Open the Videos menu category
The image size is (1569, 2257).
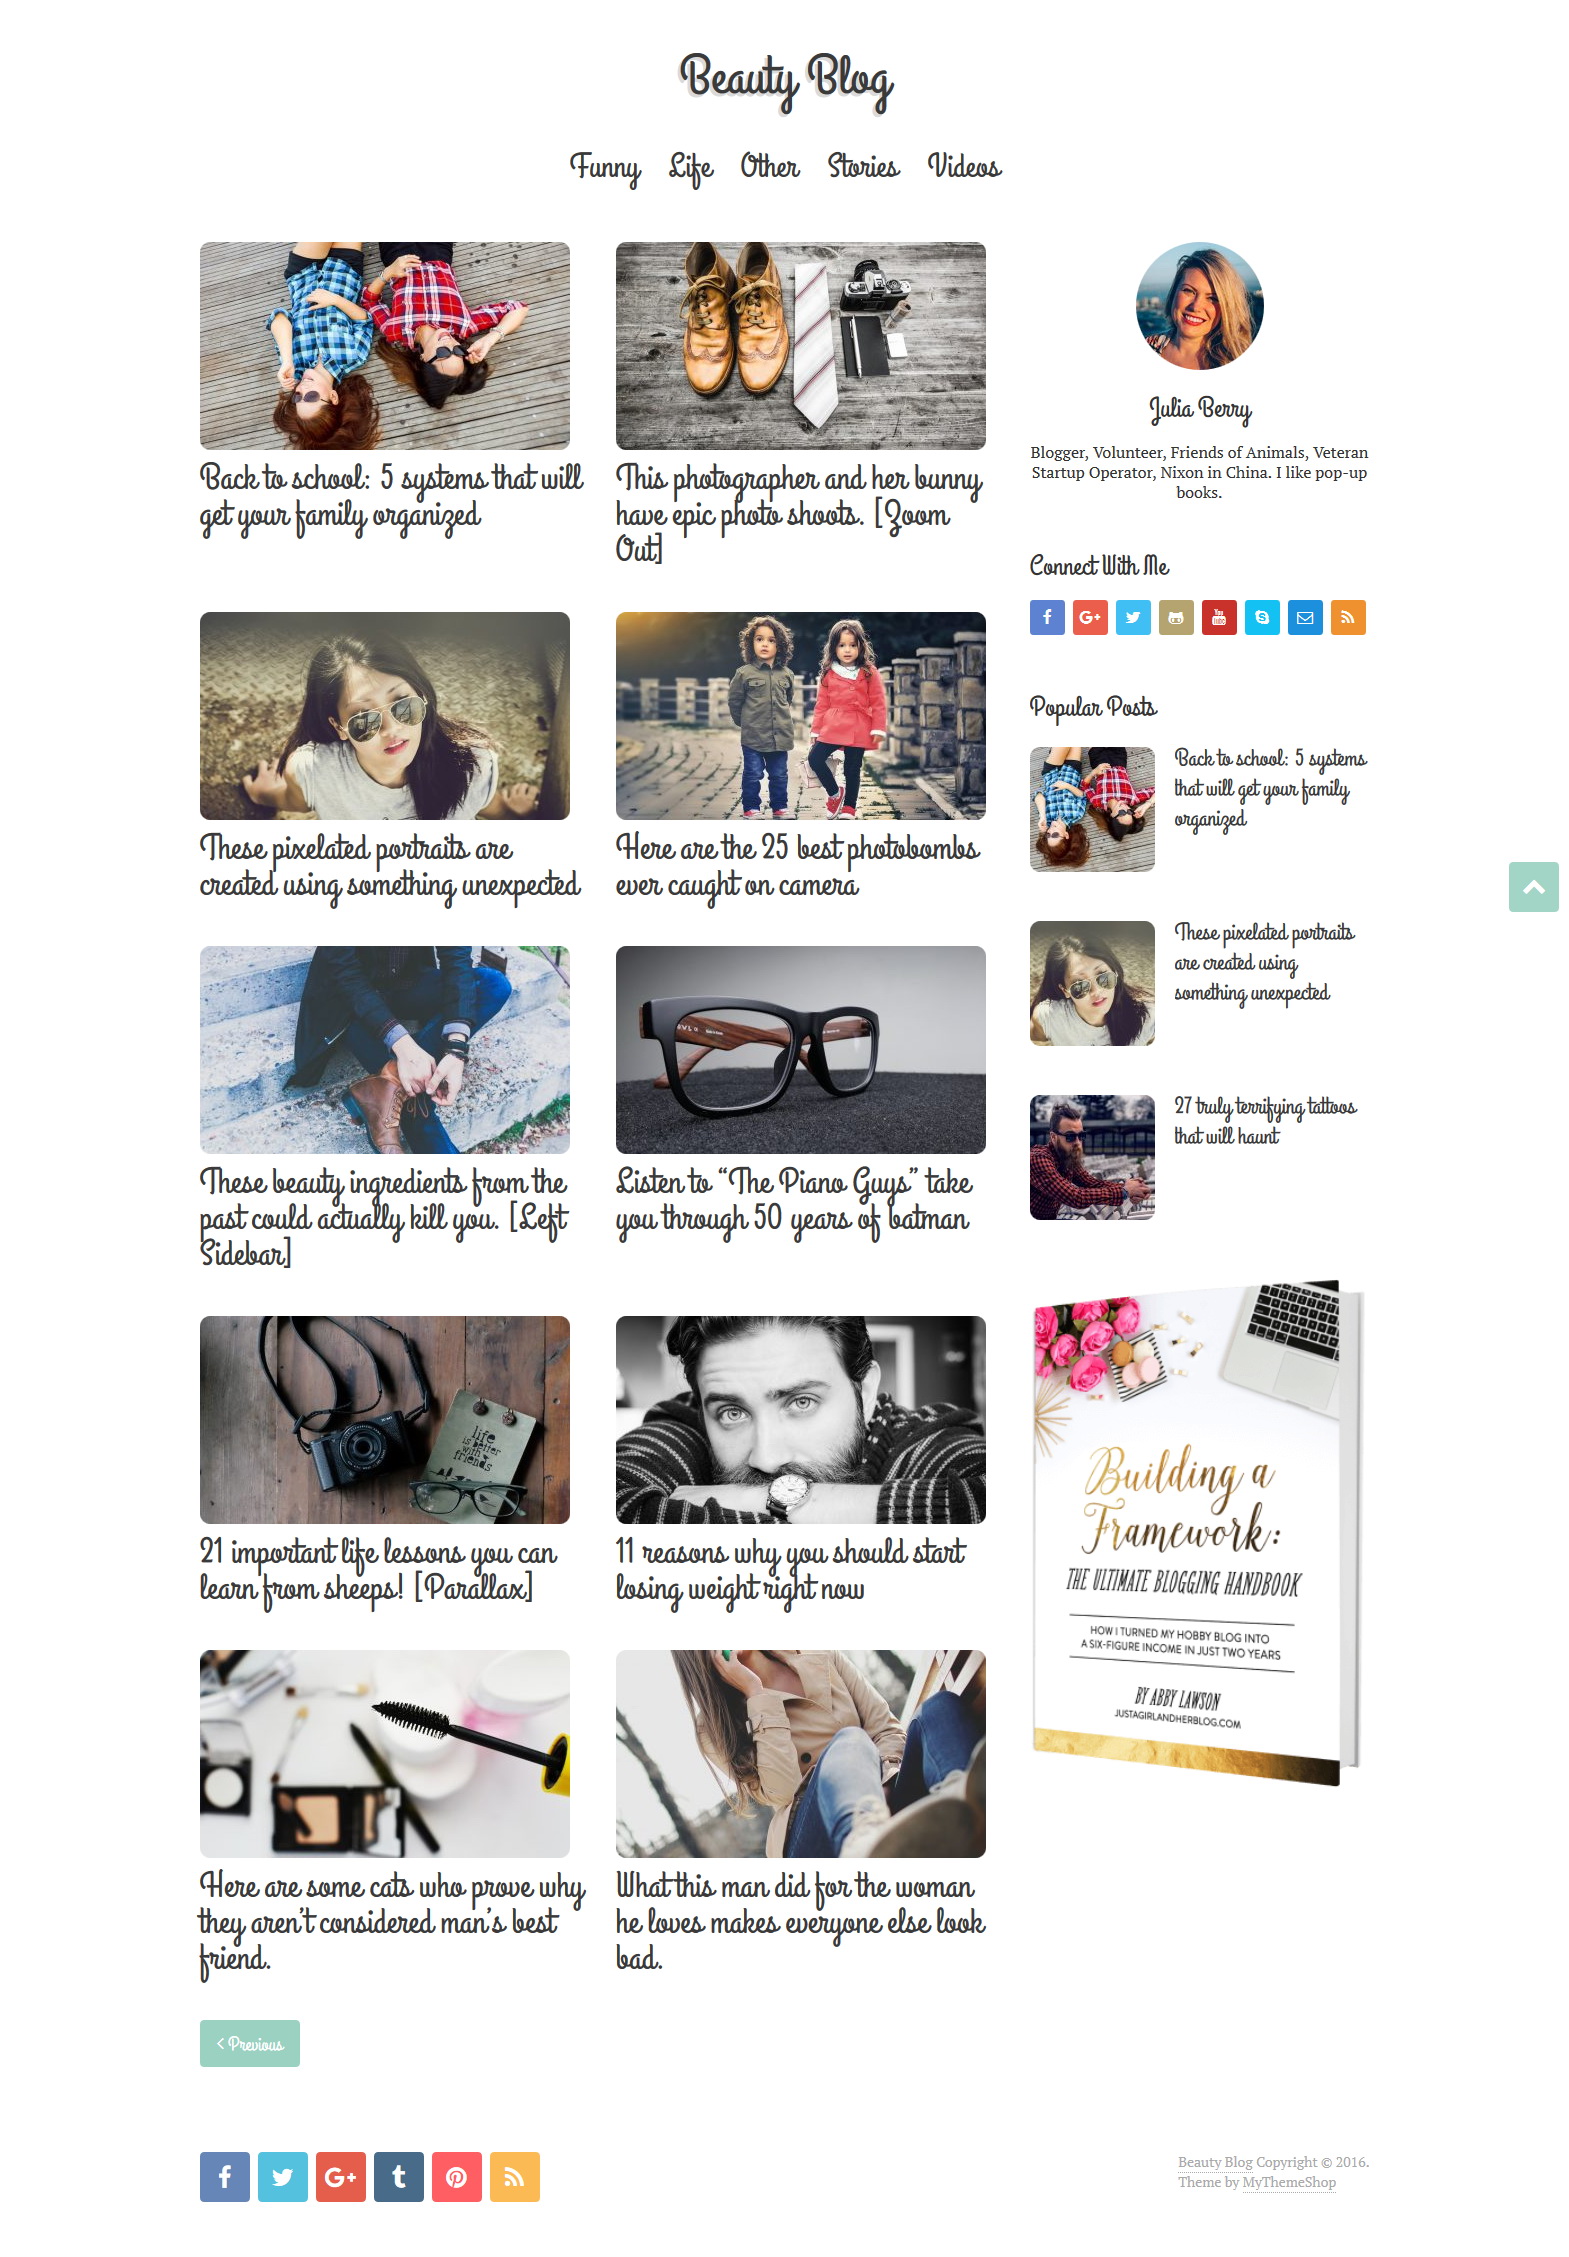pos(964,166)
